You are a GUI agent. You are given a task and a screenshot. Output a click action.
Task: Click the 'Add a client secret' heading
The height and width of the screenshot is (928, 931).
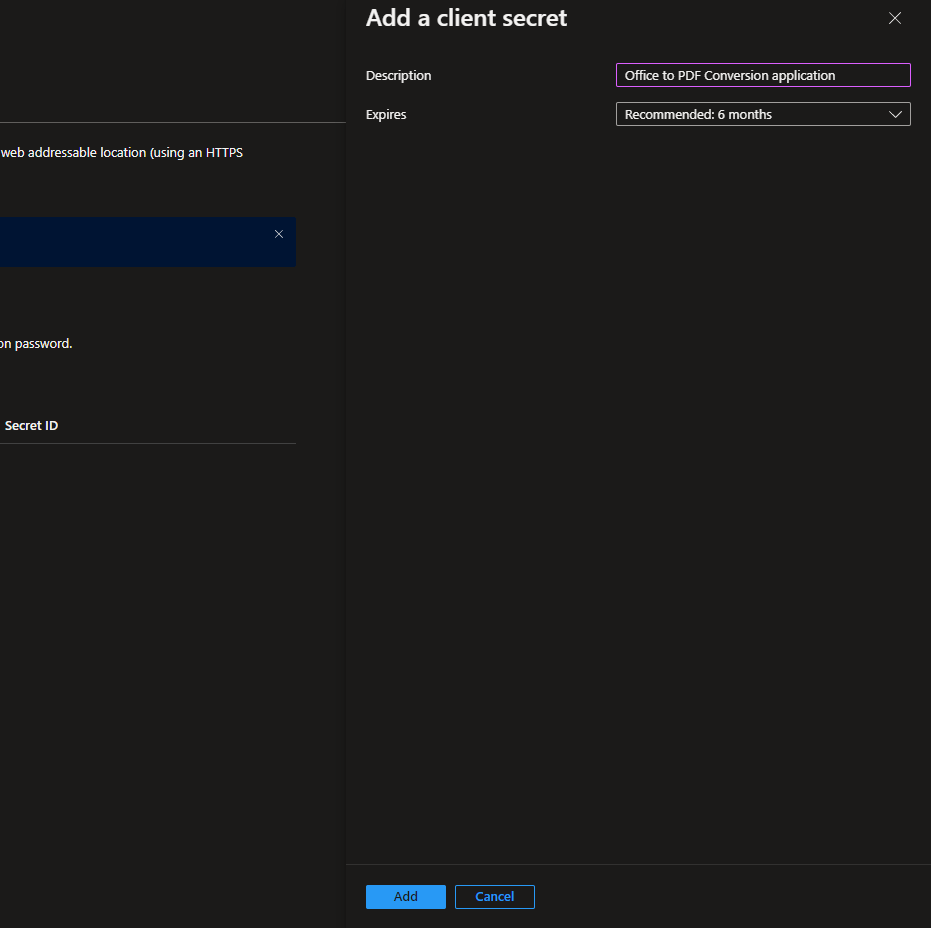pyautogui.click(x=466, y=18)
